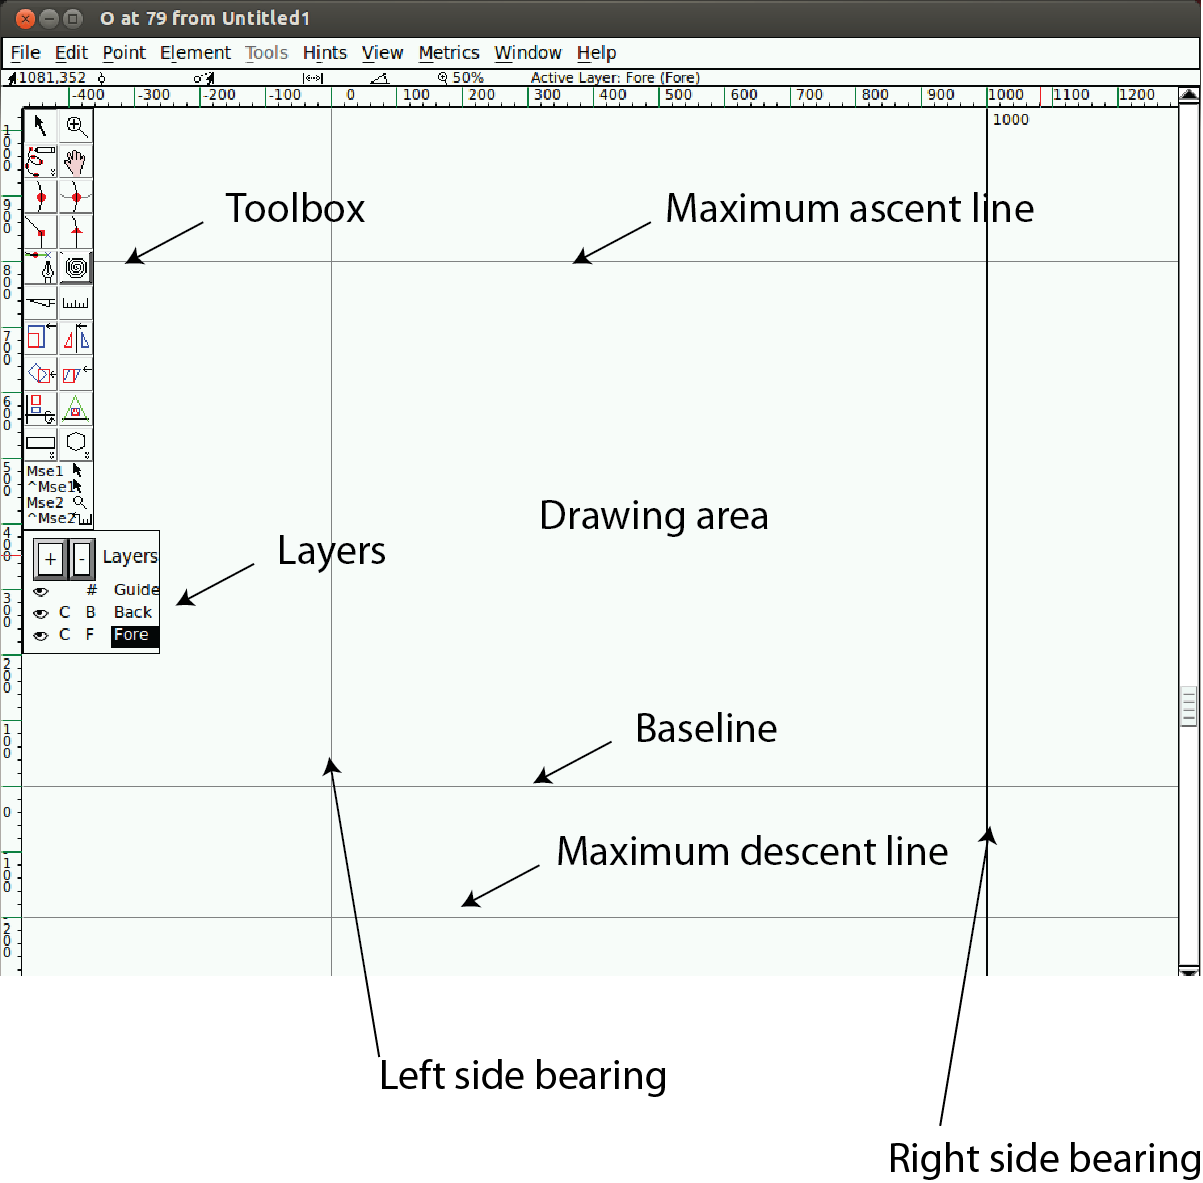Viewport: 1203px width, 1183px height.
Task: Select the Ruler measure tool
Action: point(76,302)
